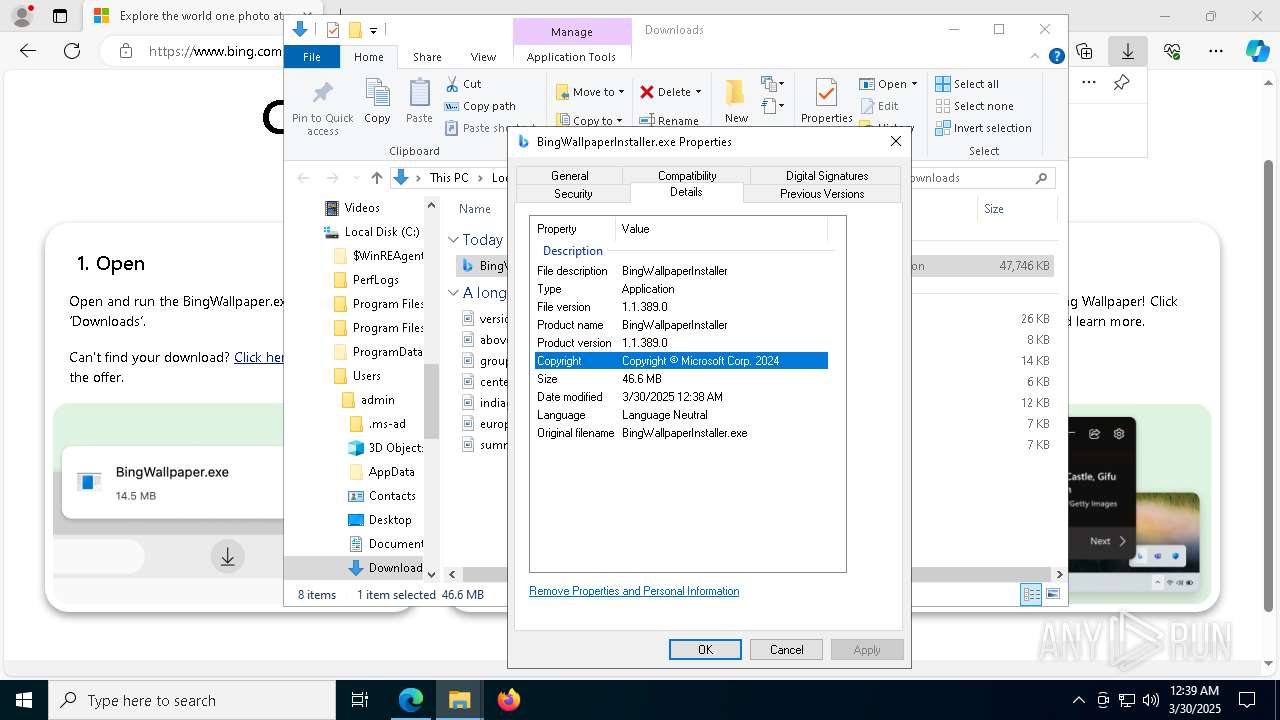Expand the Move to dropdown
Viewport: 1280px width, 720px height.
pyautogui.click(x=621, y=92)
